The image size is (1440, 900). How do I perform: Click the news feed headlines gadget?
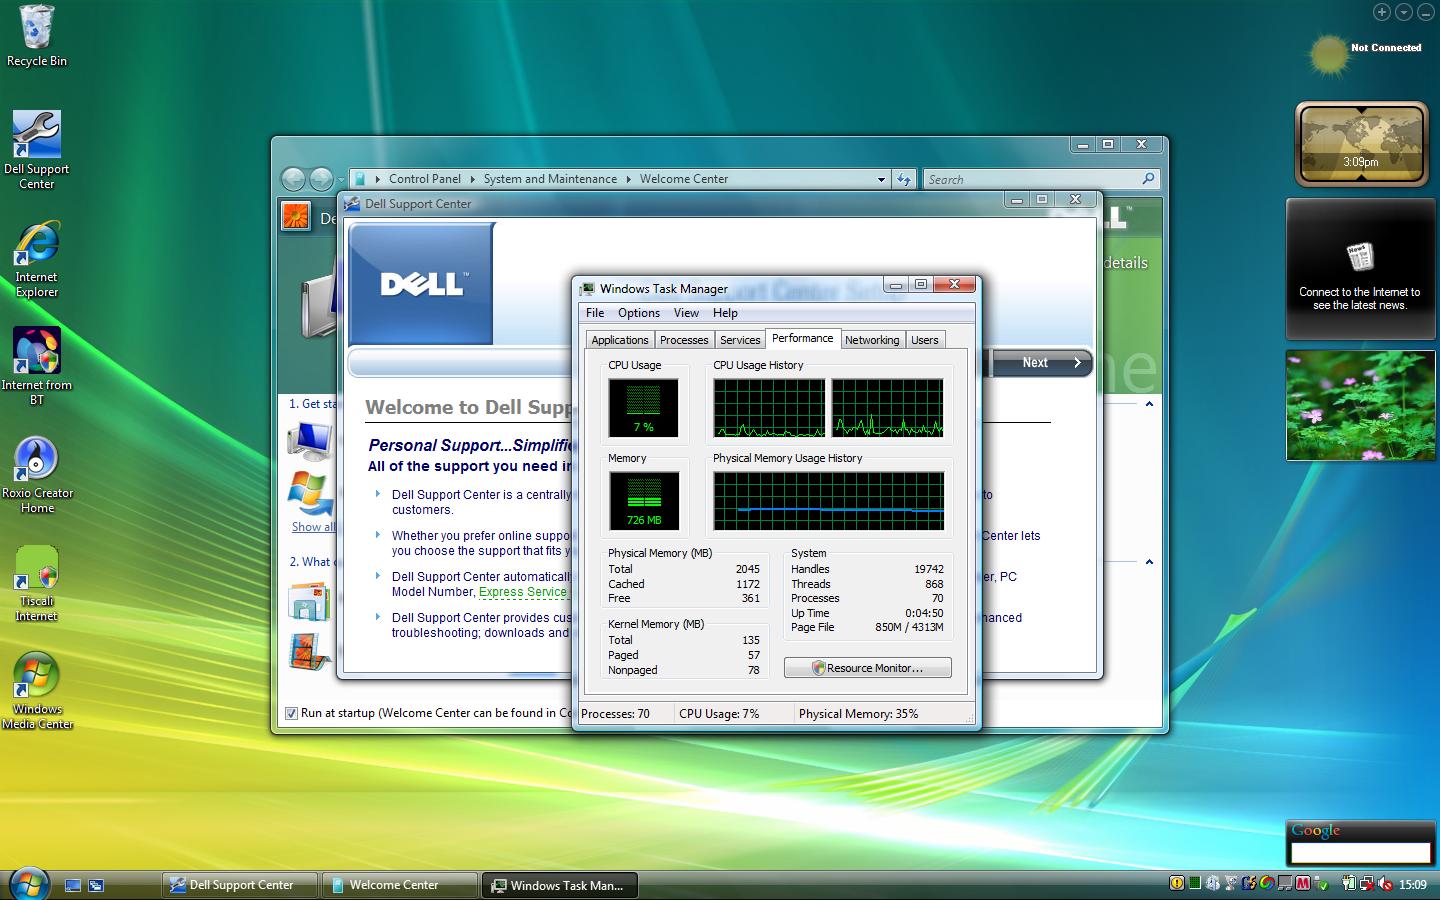pos(1359,268)
